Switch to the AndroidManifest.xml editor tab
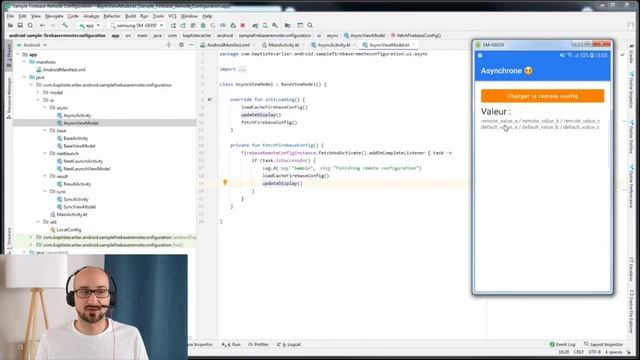This screenshot has width=640, height=360. click(x=228, y=45)
